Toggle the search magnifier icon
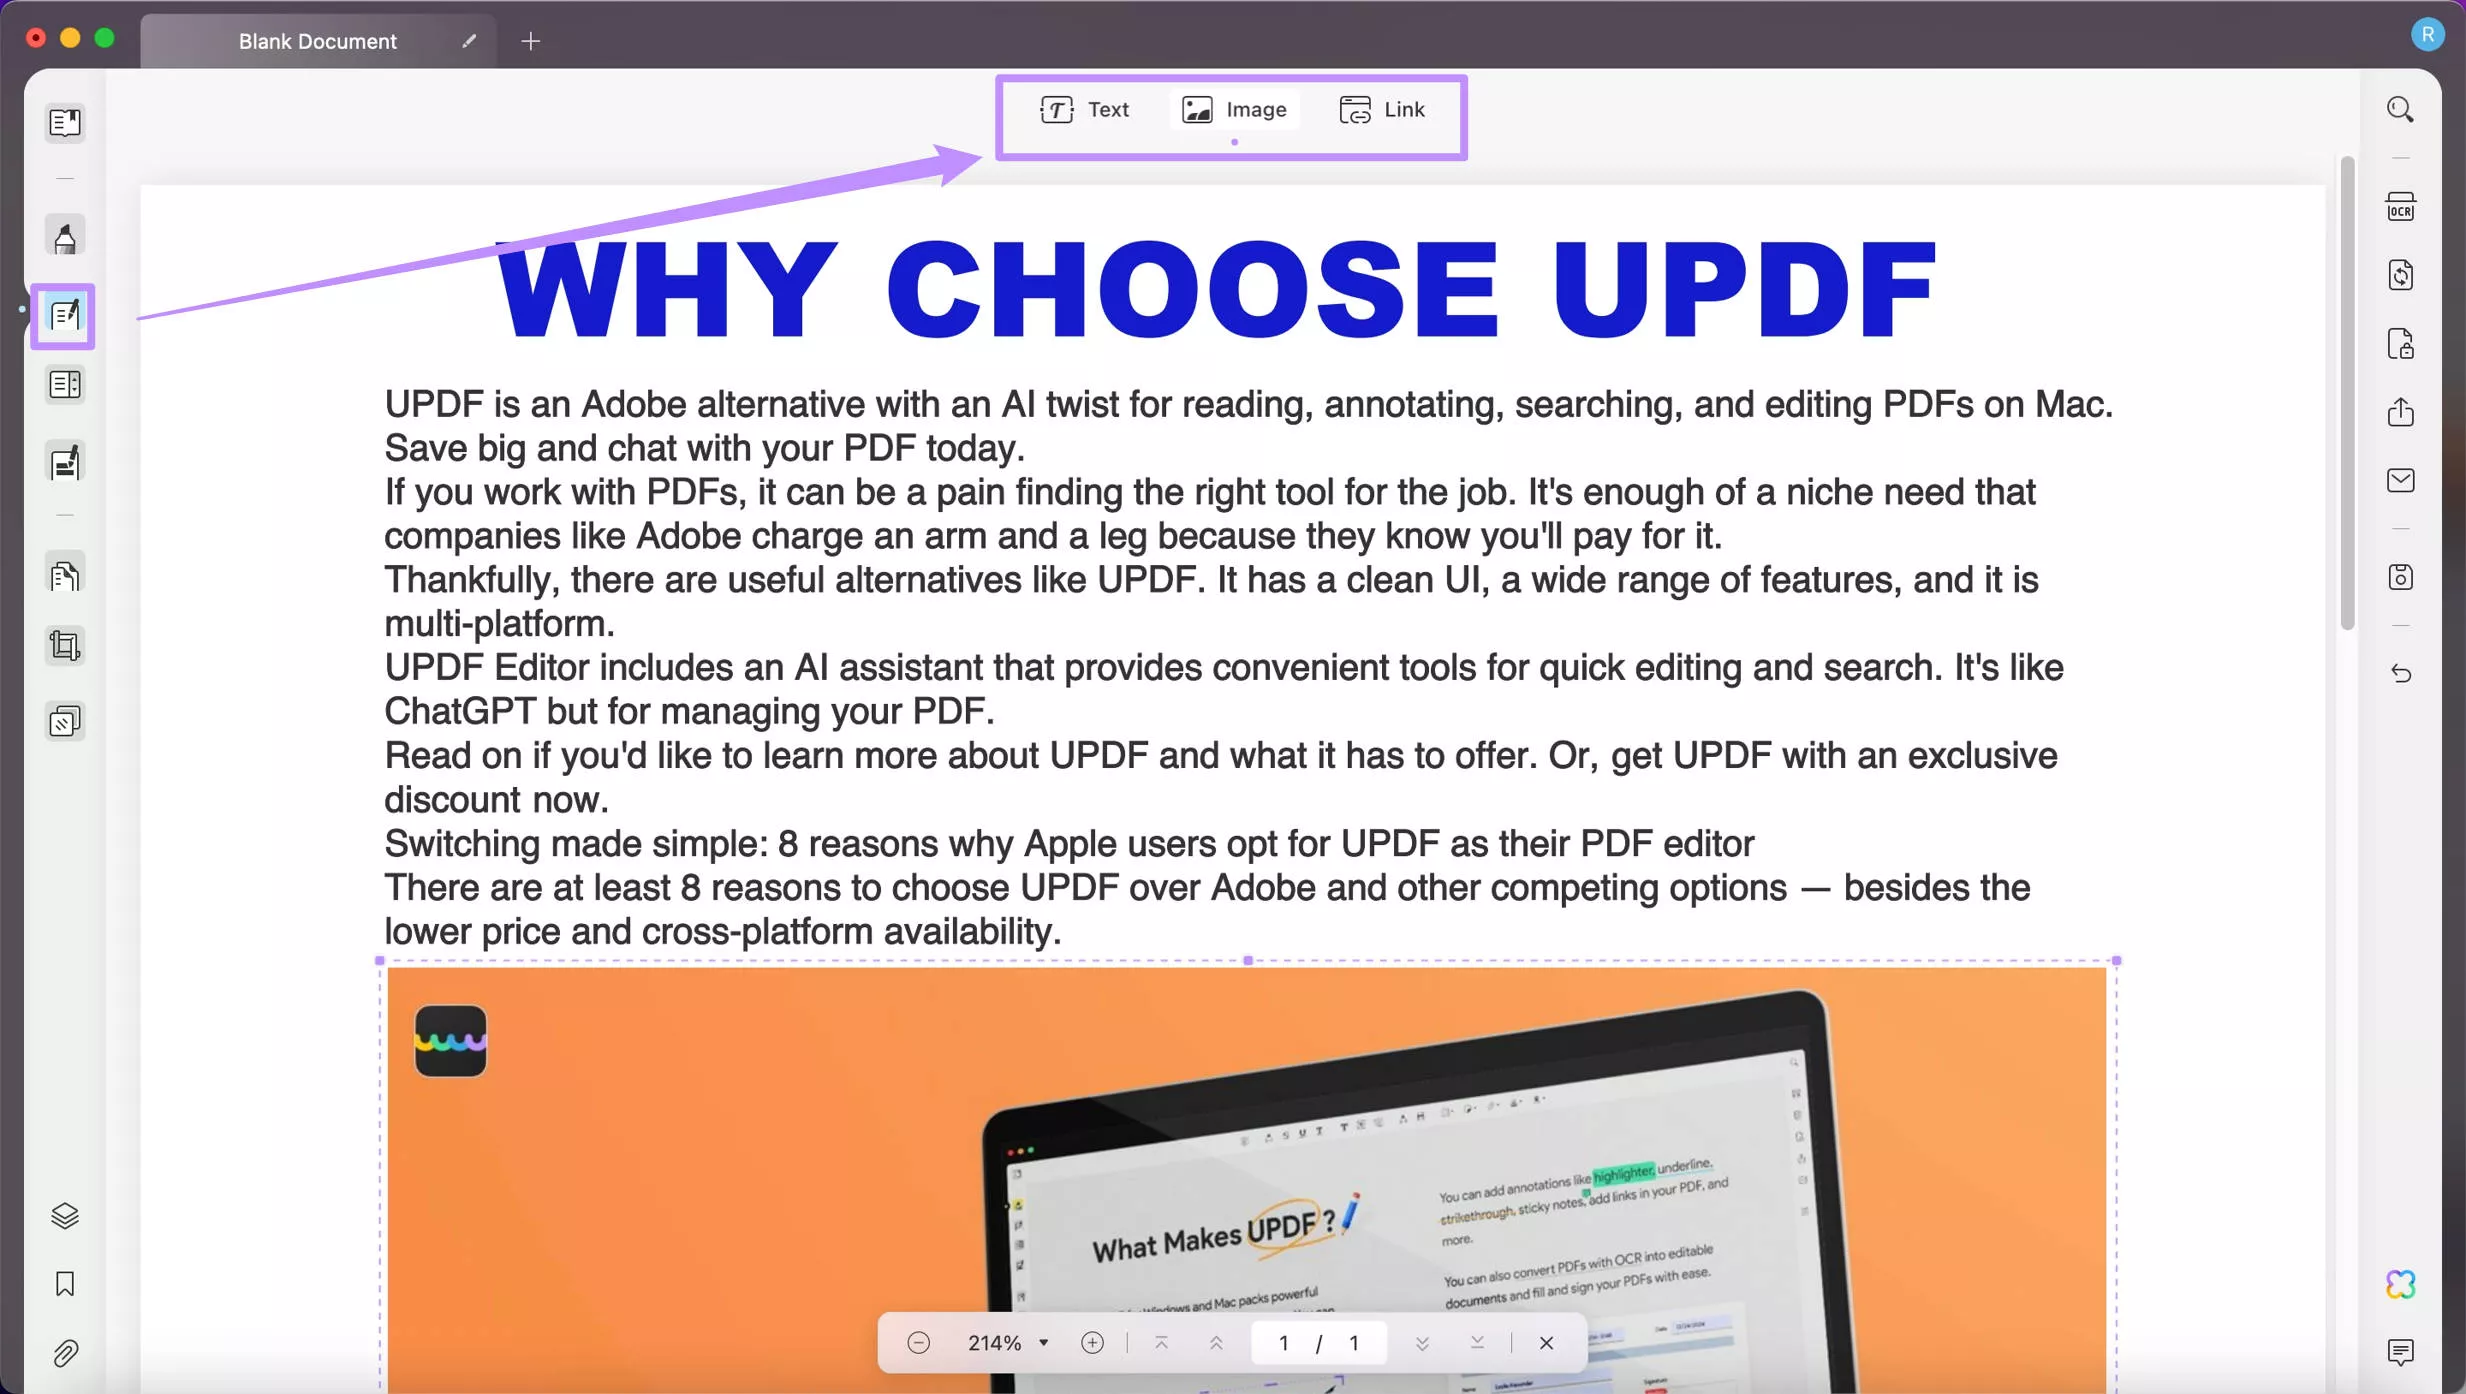The width and height of the screenshot is (2466, 1394). click(x=2400, y=108)
